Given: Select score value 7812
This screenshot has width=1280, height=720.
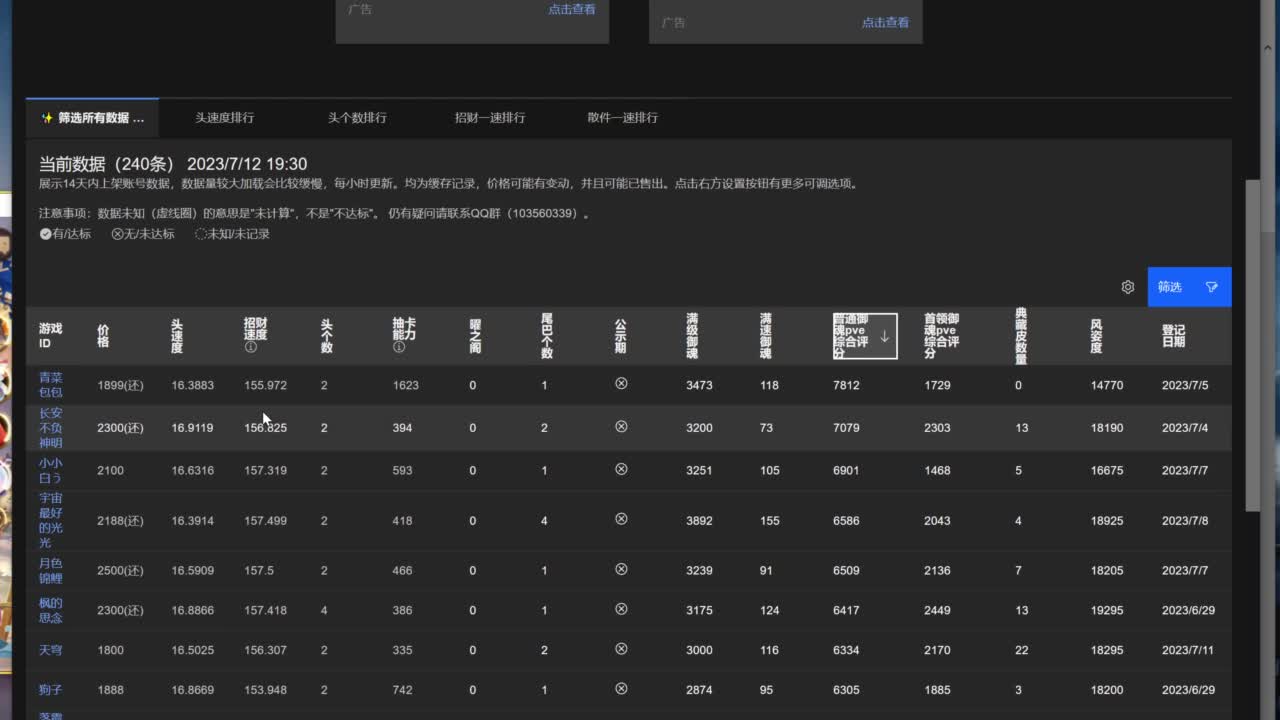Looking at the screenshot, I should coord(846,385).
